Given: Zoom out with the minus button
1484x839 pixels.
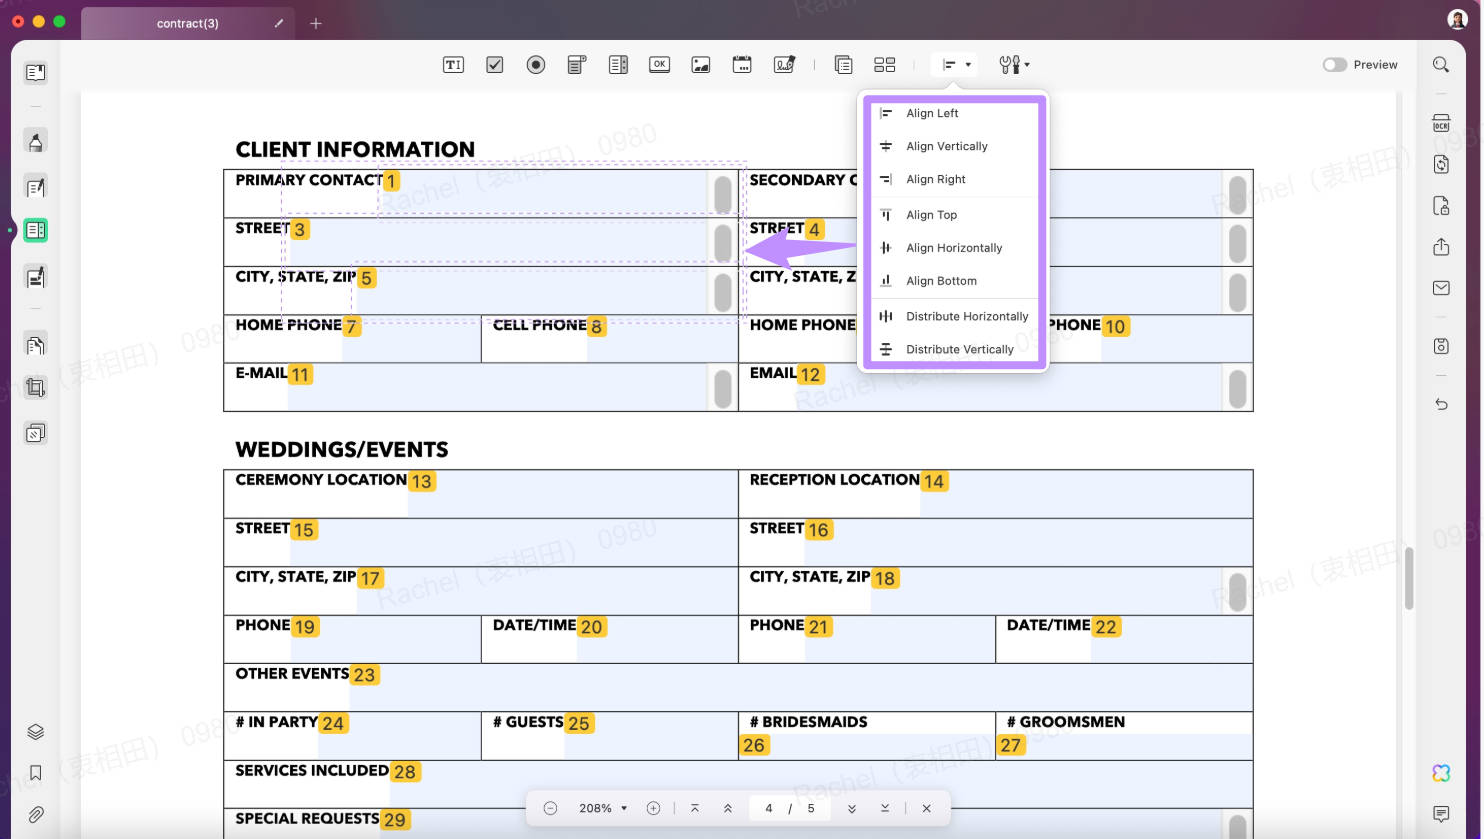Looking at the screenshot, I should pyautogui.click(x=550, y=808).
